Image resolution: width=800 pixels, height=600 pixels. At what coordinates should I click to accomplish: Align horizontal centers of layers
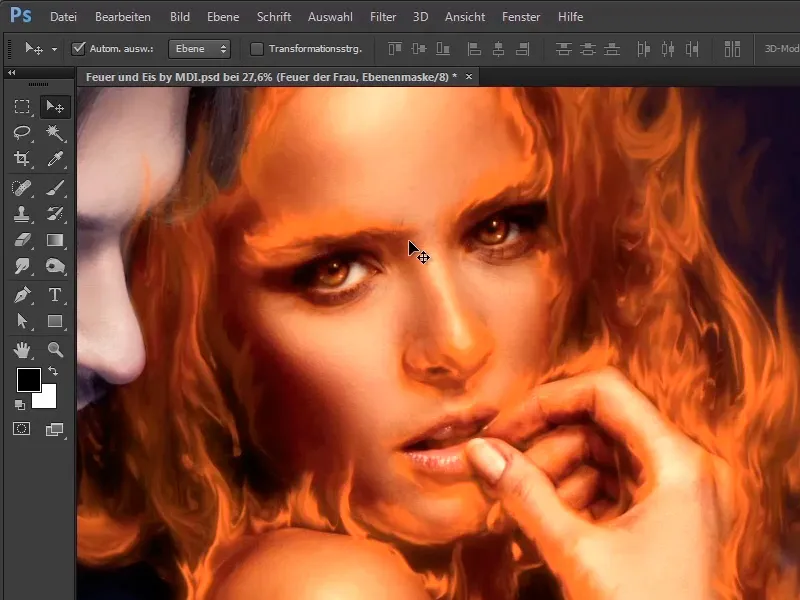tap(498, 49)
